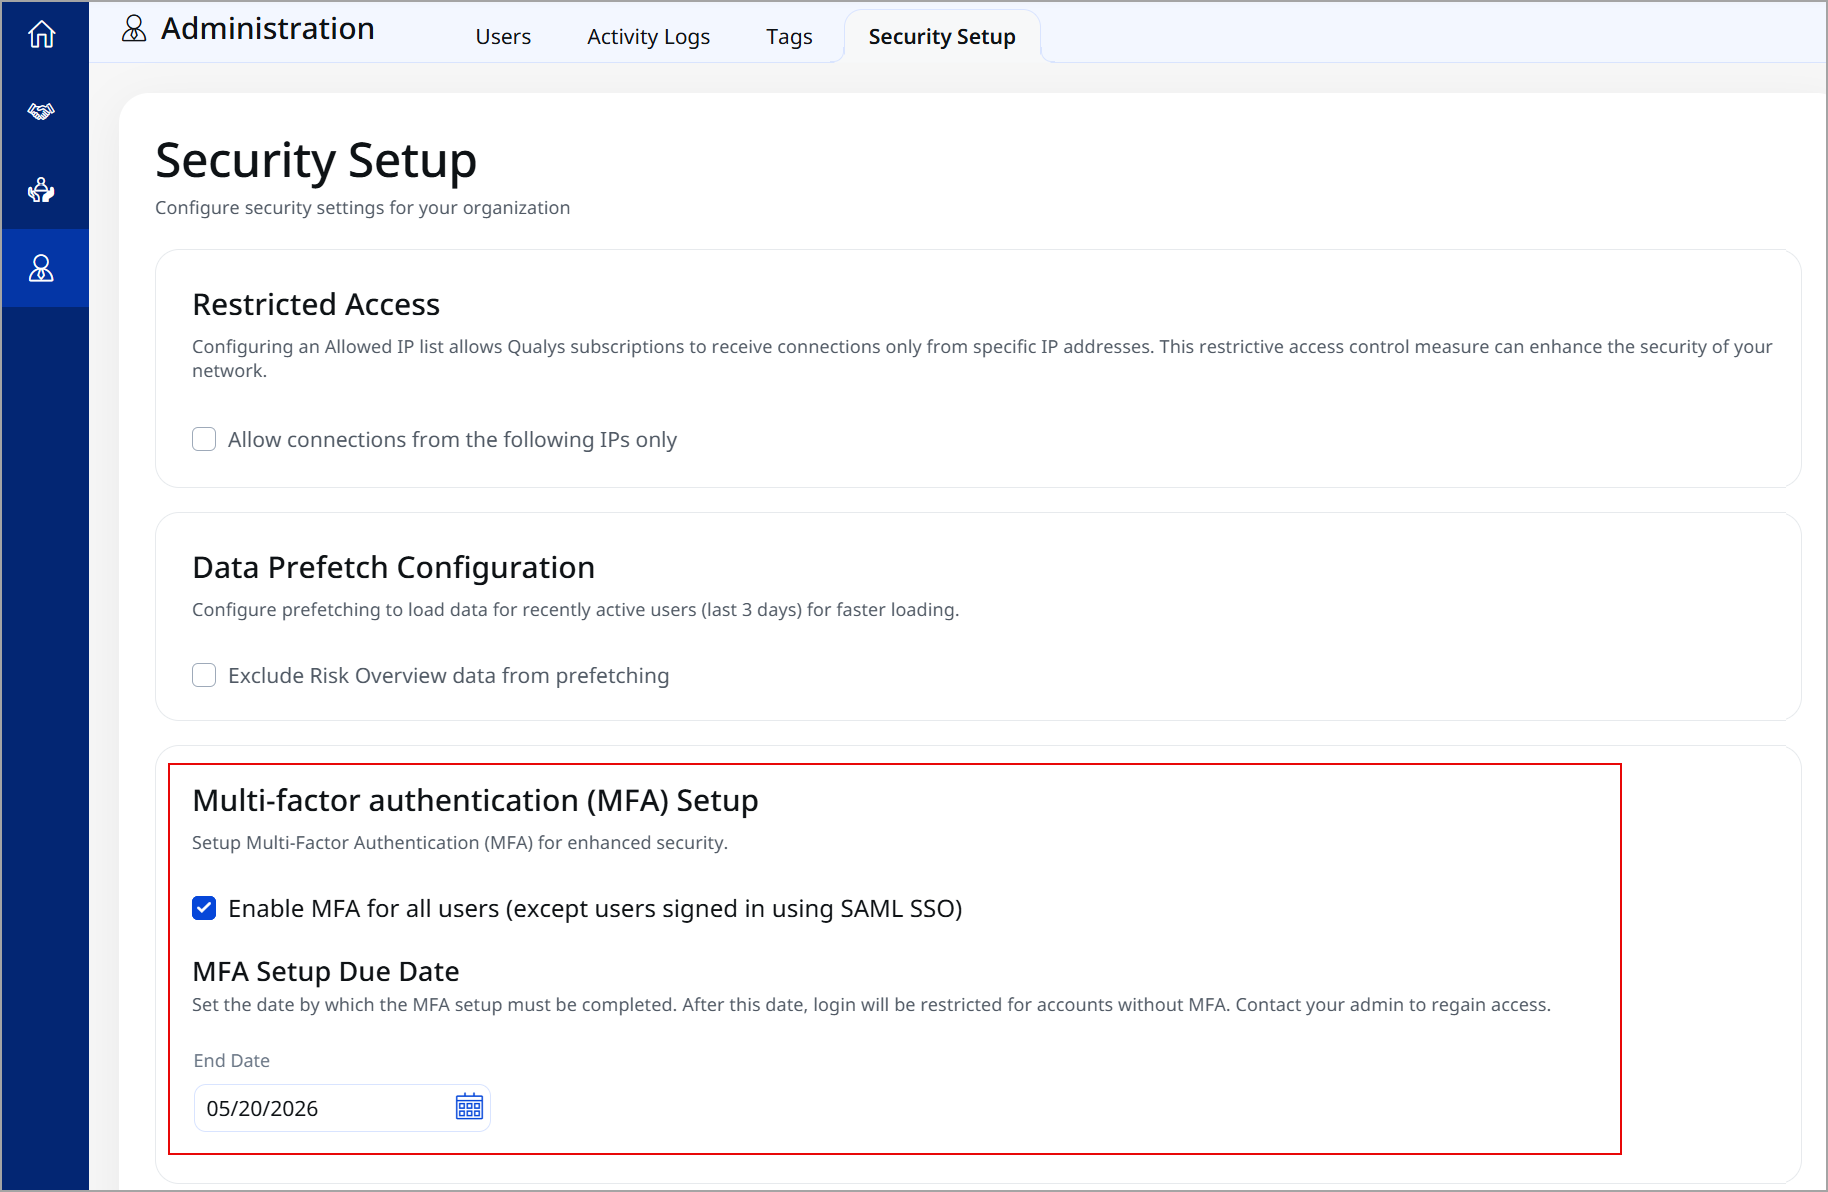Click the 'Configuring an Allowed IP list' description
The image size is (1828, 1192).
[x=982, y=358]
